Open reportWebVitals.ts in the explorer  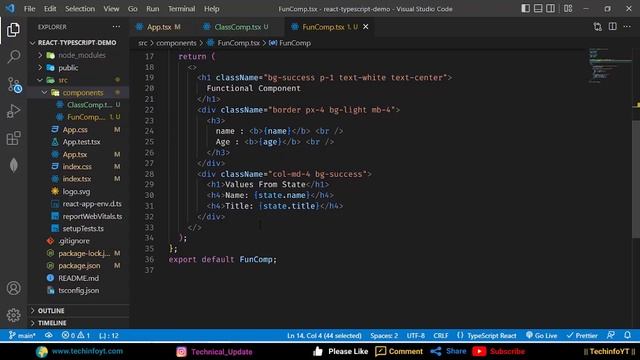(x=92, y=216)
